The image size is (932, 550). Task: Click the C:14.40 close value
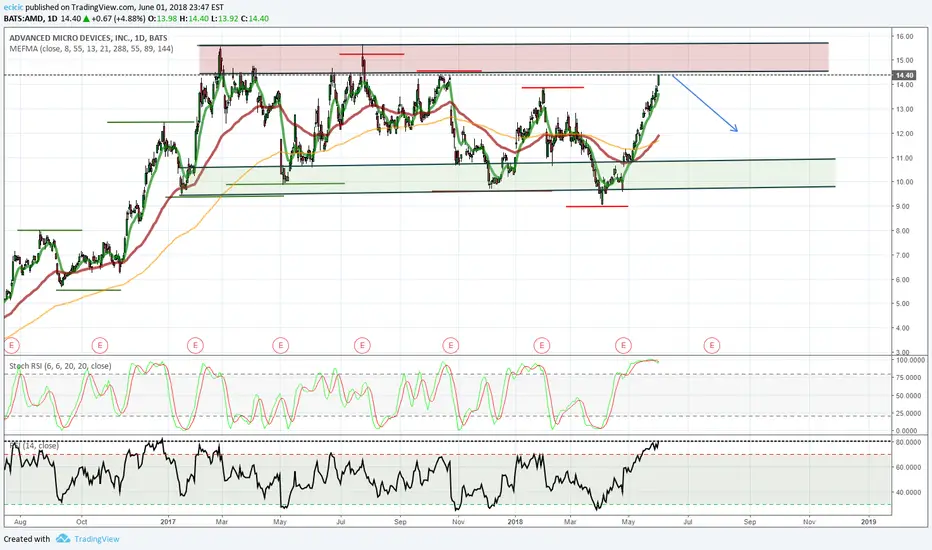tap(255, 18)
